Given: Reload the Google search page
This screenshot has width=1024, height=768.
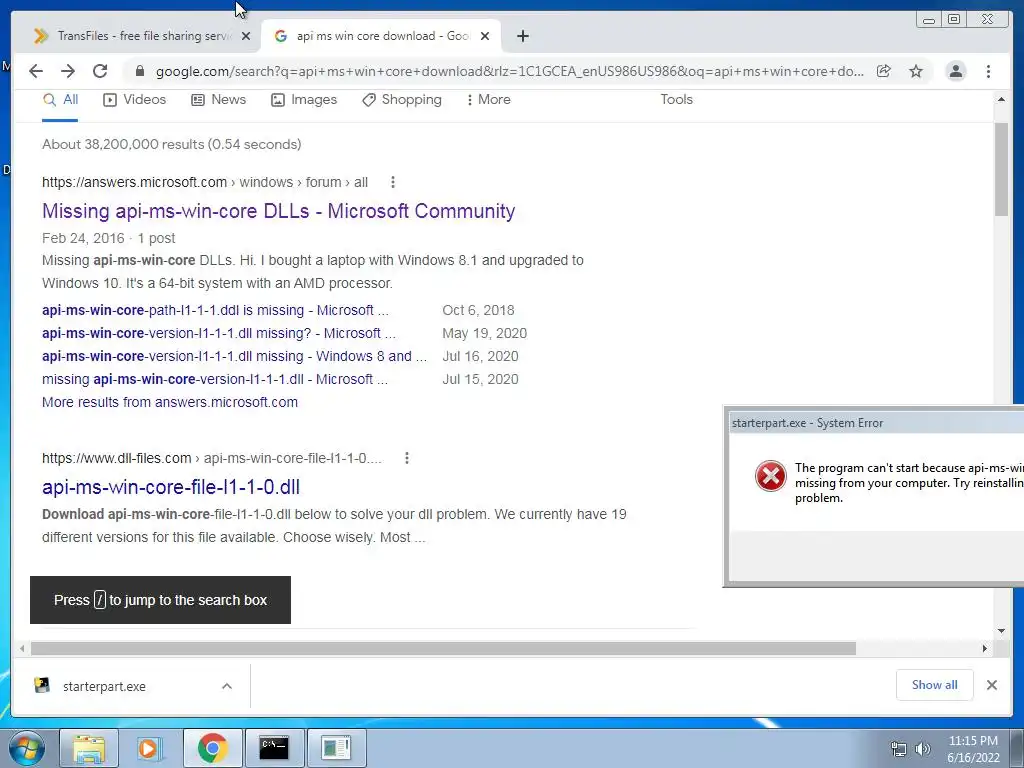Looking at the screenshot, I should click(x=100, y=71).
